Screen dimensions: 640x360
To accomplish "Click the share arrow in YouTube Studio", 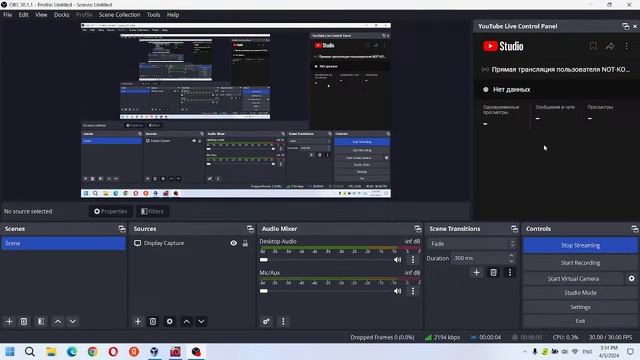I will click(x=610, y=46).
